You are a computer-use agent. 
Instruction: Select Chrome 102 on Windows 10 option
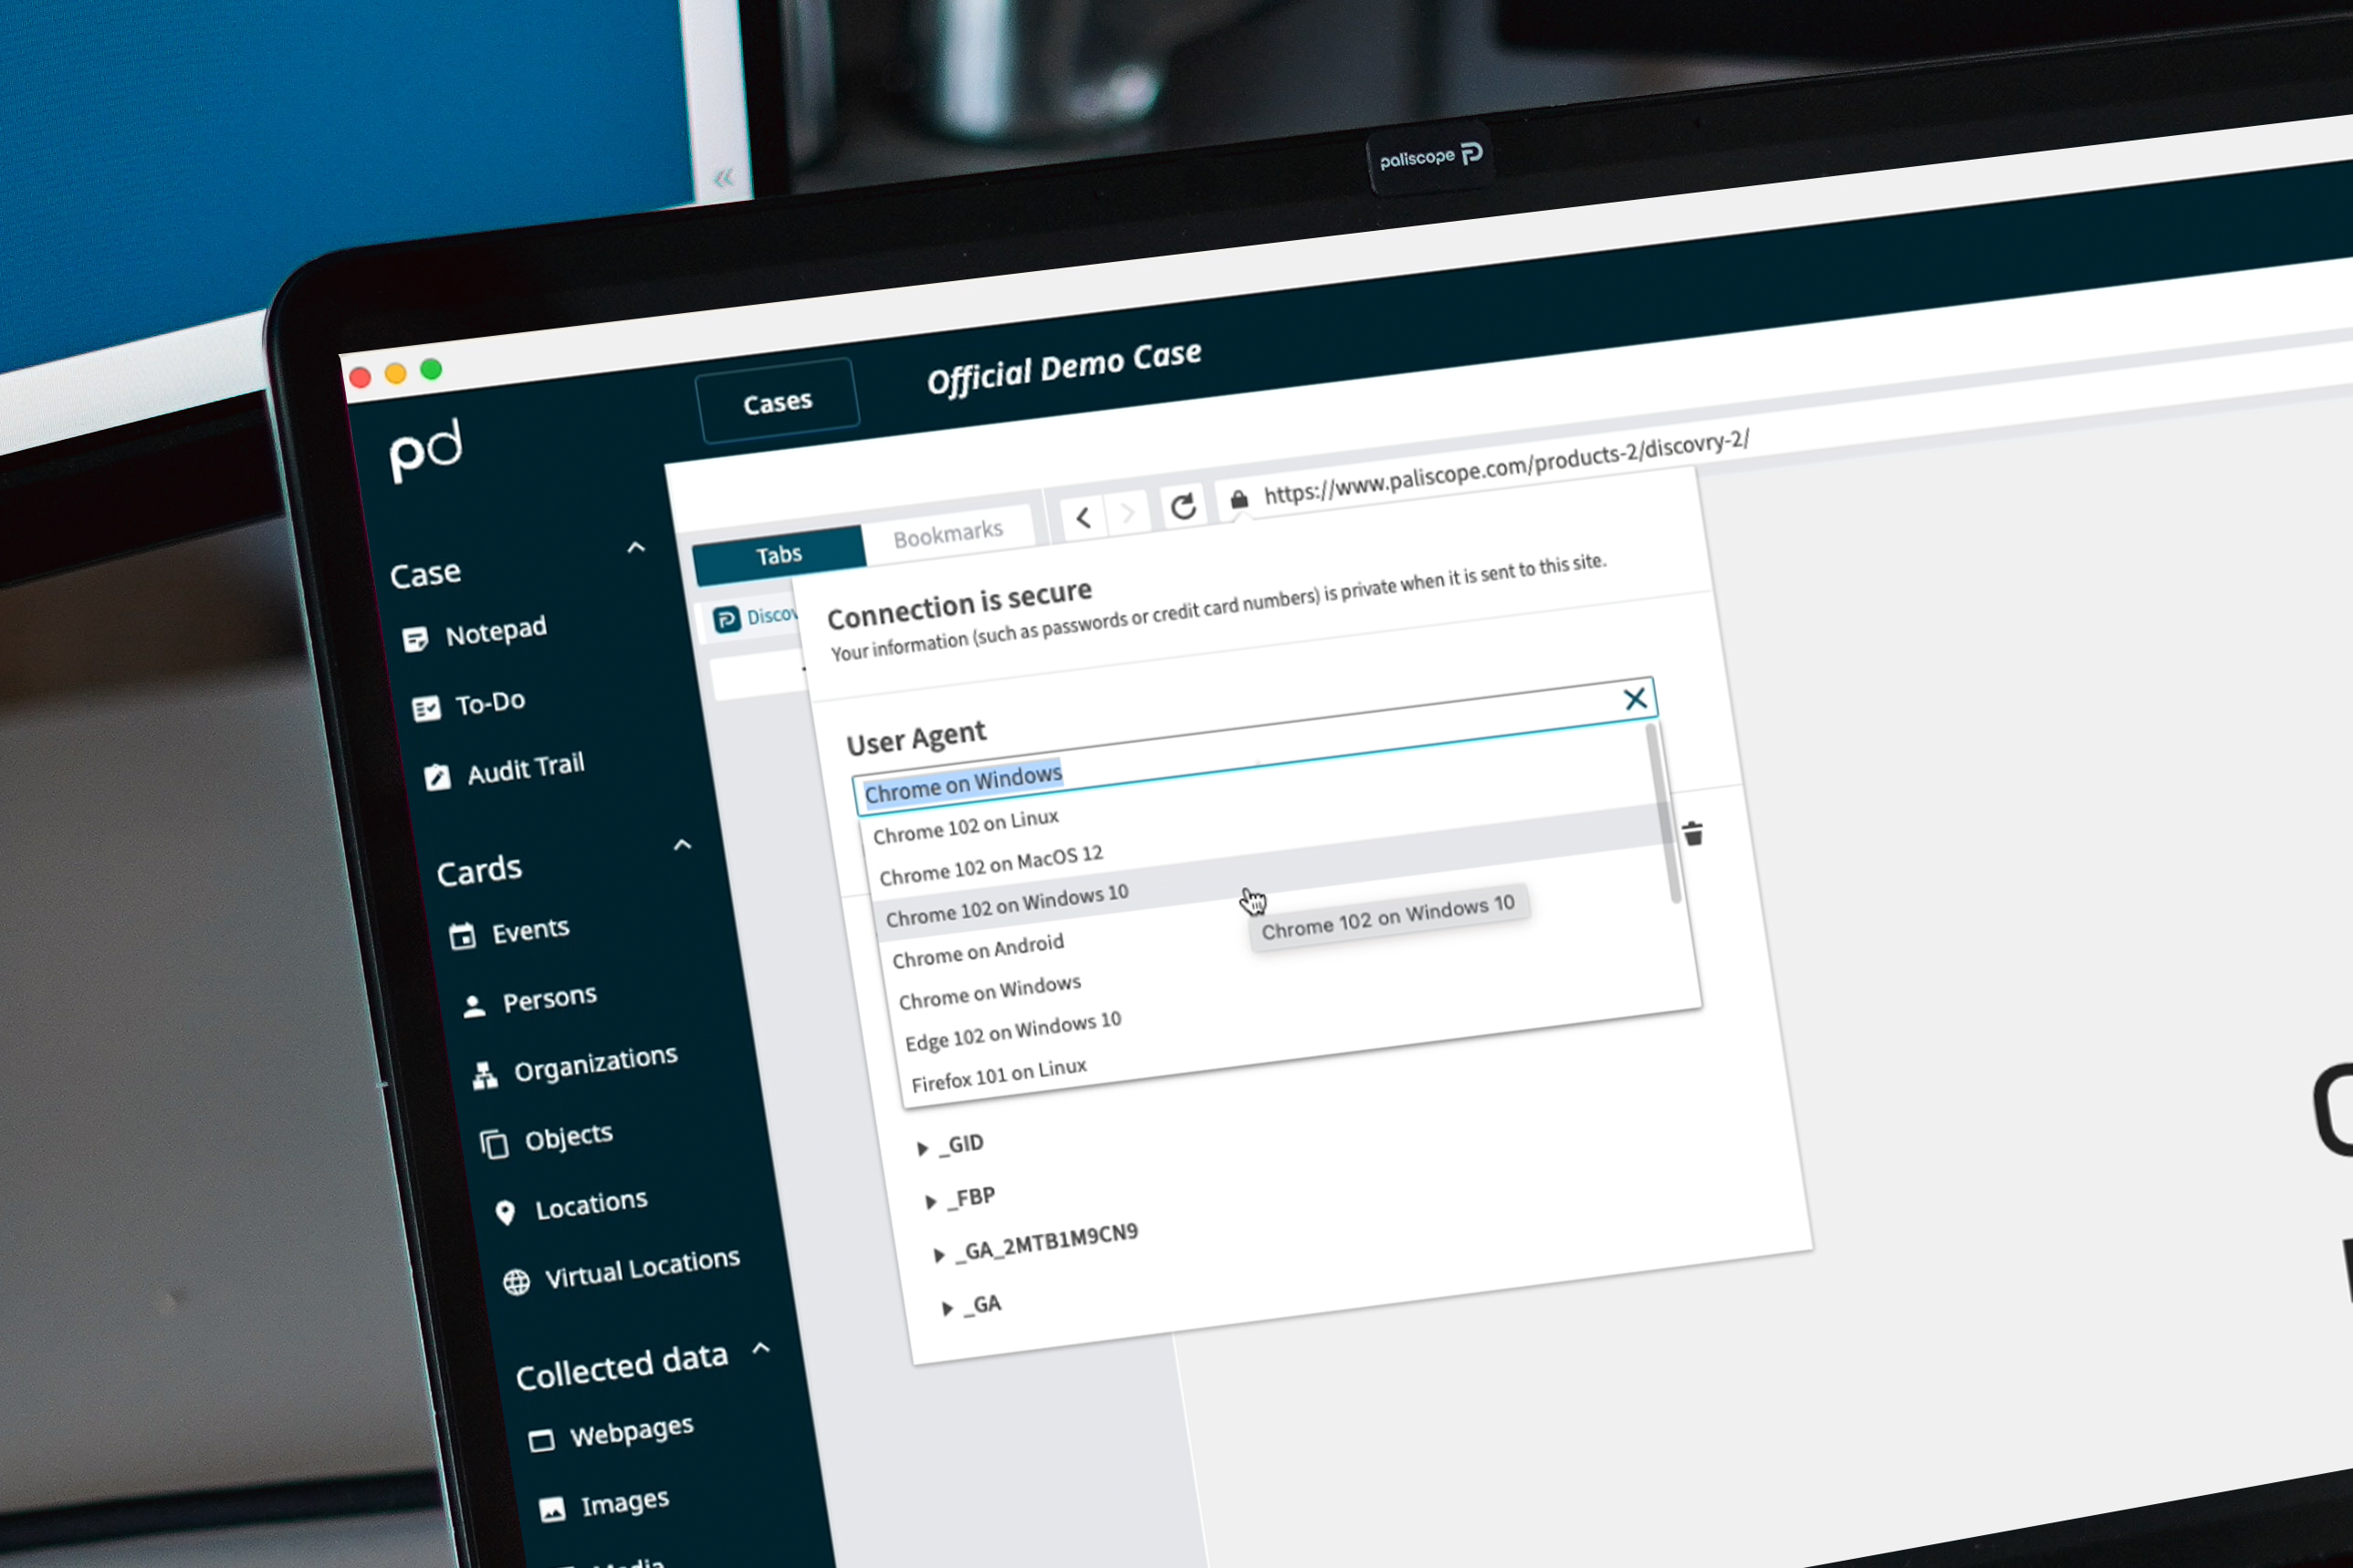[1006, 905]
